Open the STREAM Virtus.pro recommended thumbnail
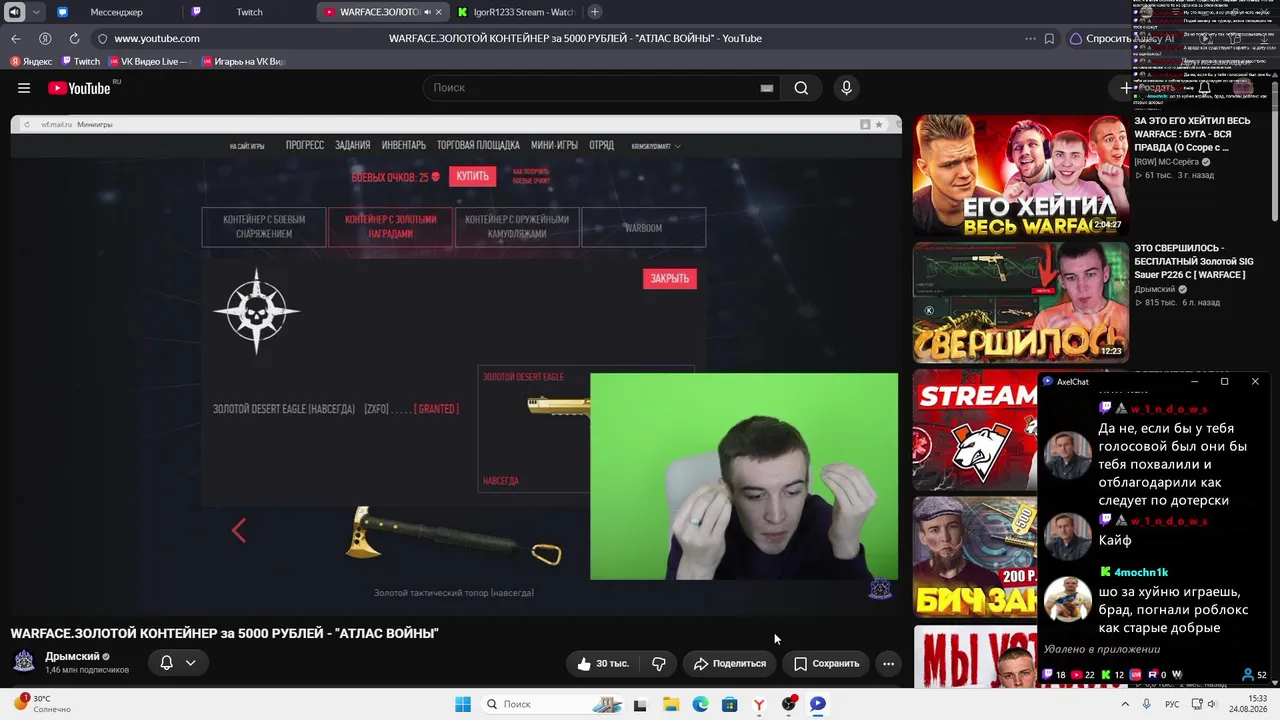The image size is (1280, 720). (x=975, y=430)
